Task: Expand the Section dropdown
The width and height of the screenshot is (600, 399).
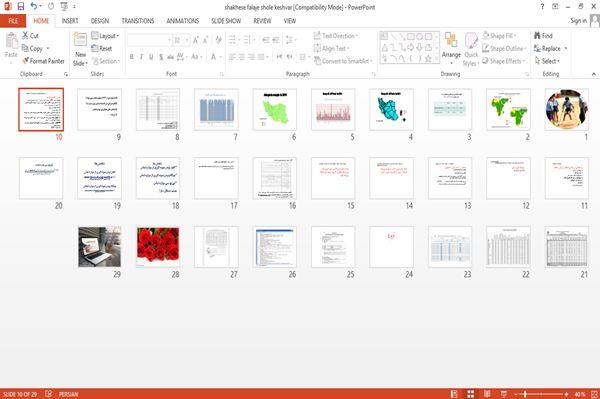Action: (x=106, y=61)
